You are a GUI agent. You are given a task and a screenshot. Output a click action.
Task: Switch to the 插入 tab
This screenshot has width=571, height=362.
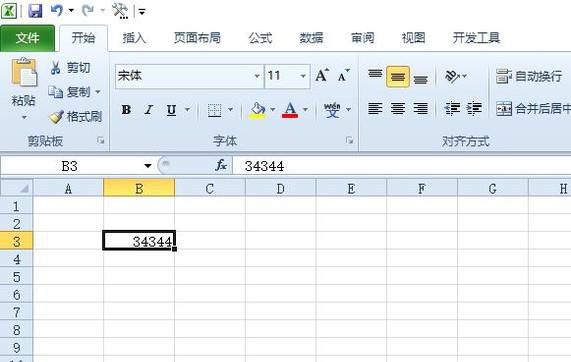click(x=134, y=38)
